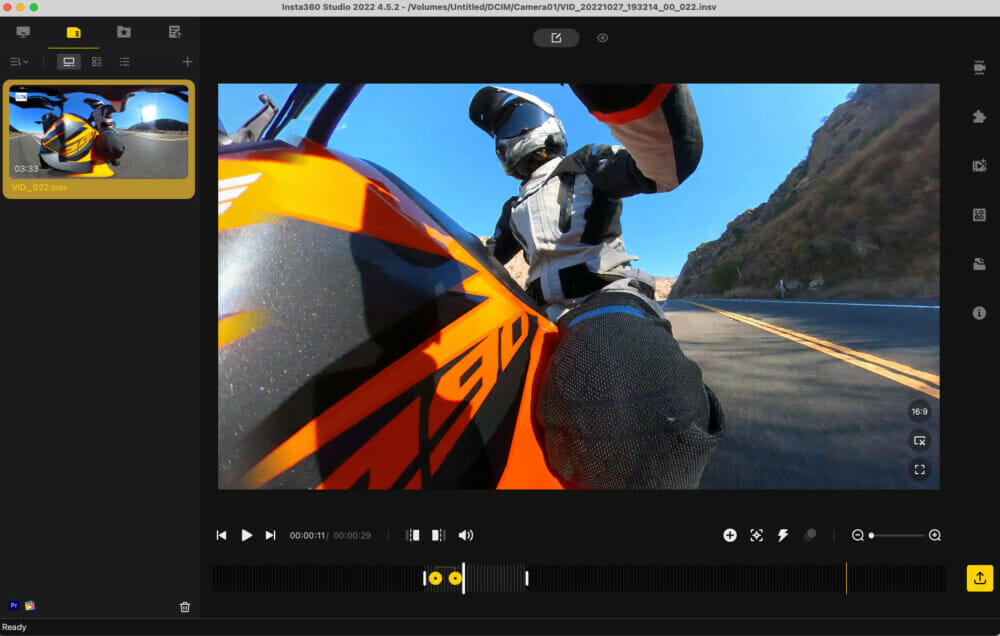Jump to the previous frame
The height and width of the screenshot is (636, 1000).
pyautogui.click(x=221, y=535)
